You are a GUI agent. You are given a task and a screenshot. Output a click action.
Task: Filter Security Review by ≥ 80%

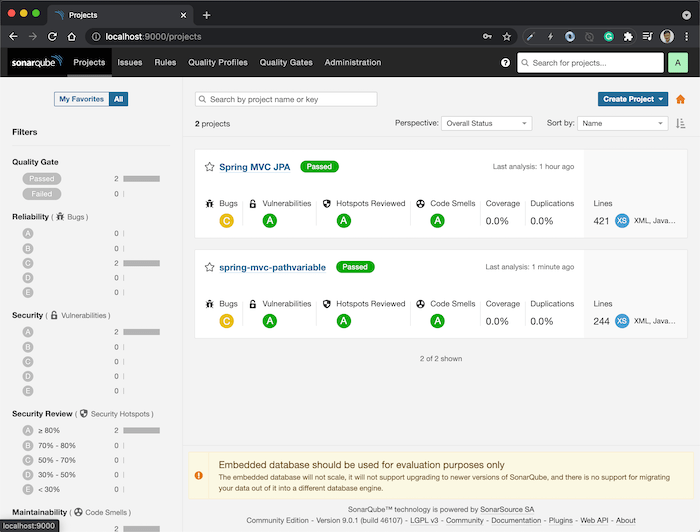pos(41,431)
